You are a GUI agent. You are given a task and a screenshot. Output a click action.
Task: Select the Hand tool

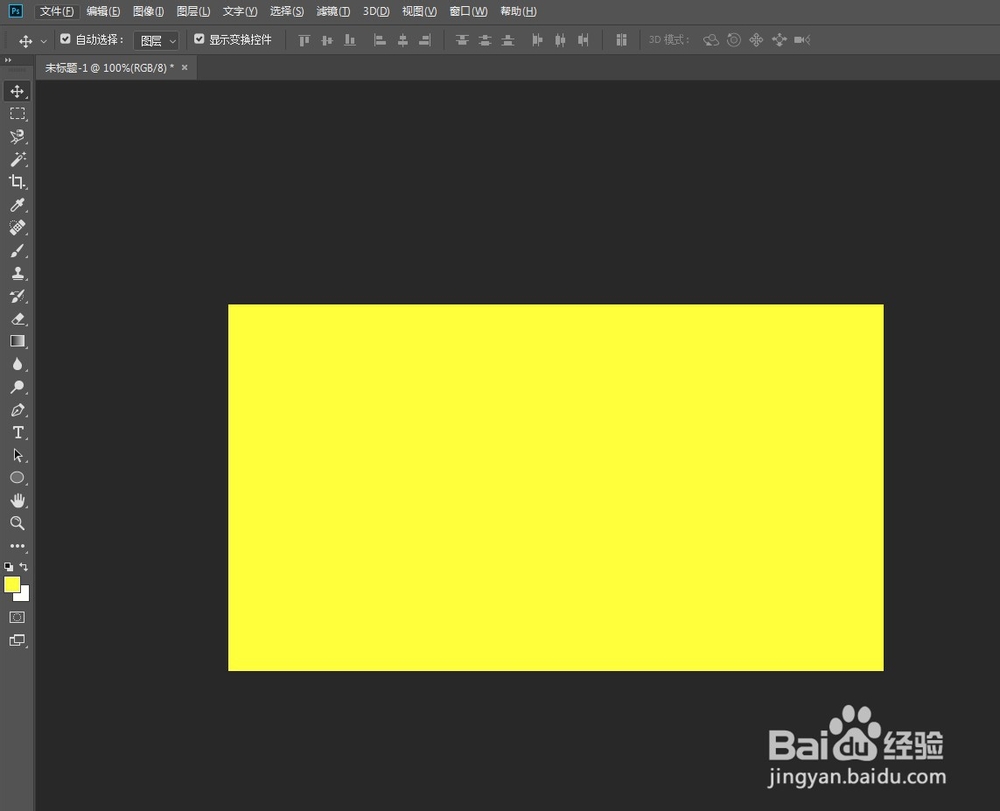click(x=17, y=500)
